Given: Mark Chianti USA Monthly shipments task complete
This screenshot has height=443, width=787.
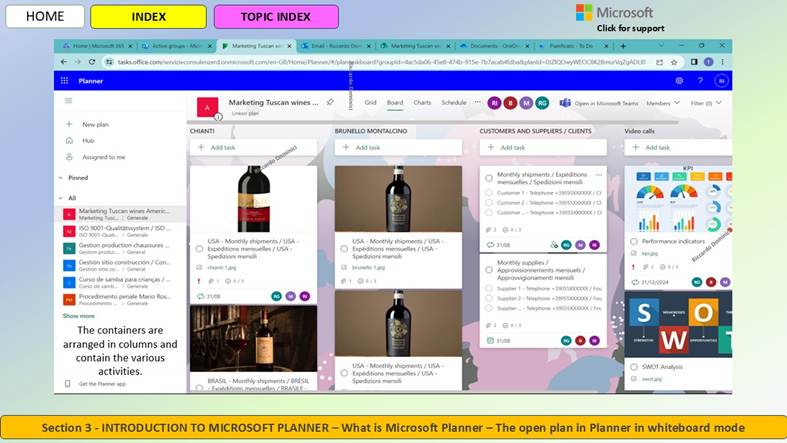Looking at the screenshot, I should tap(199, 249).
